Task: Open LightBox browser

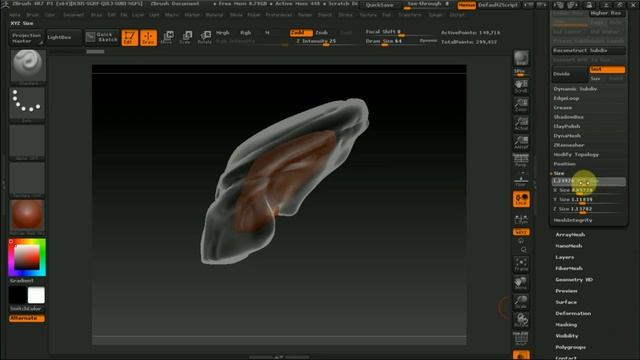Action: [64, 38]
